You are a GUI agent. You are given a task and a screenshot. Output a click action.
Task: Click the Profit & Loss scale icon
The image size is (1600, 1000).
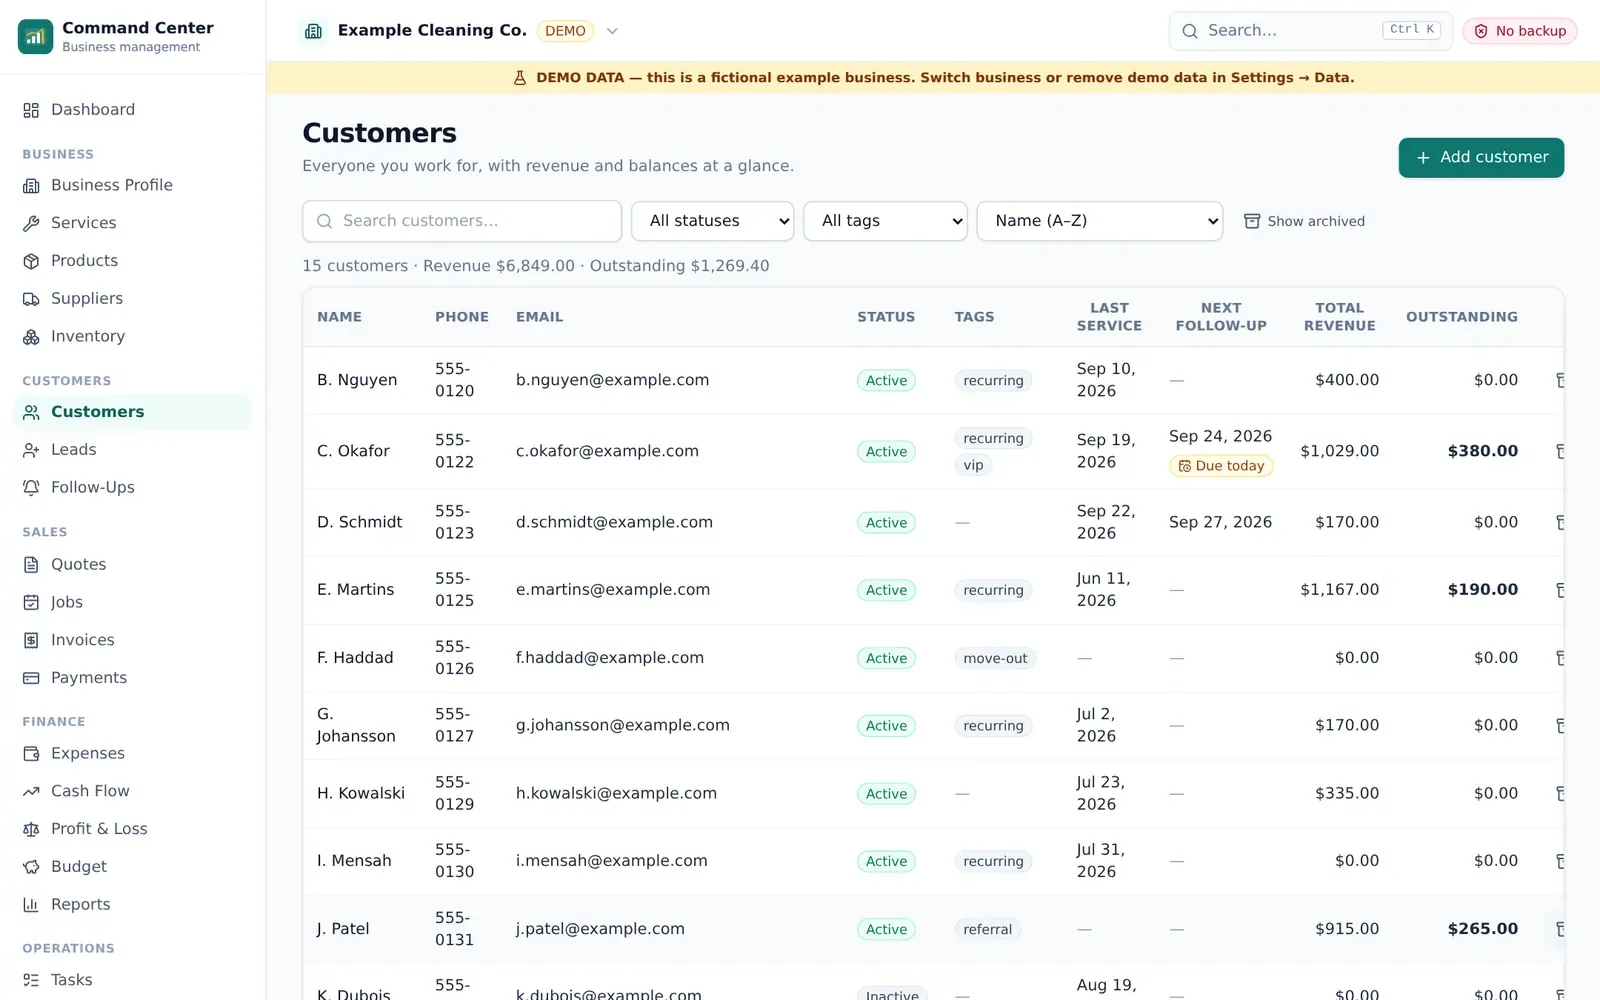point(31,829)
